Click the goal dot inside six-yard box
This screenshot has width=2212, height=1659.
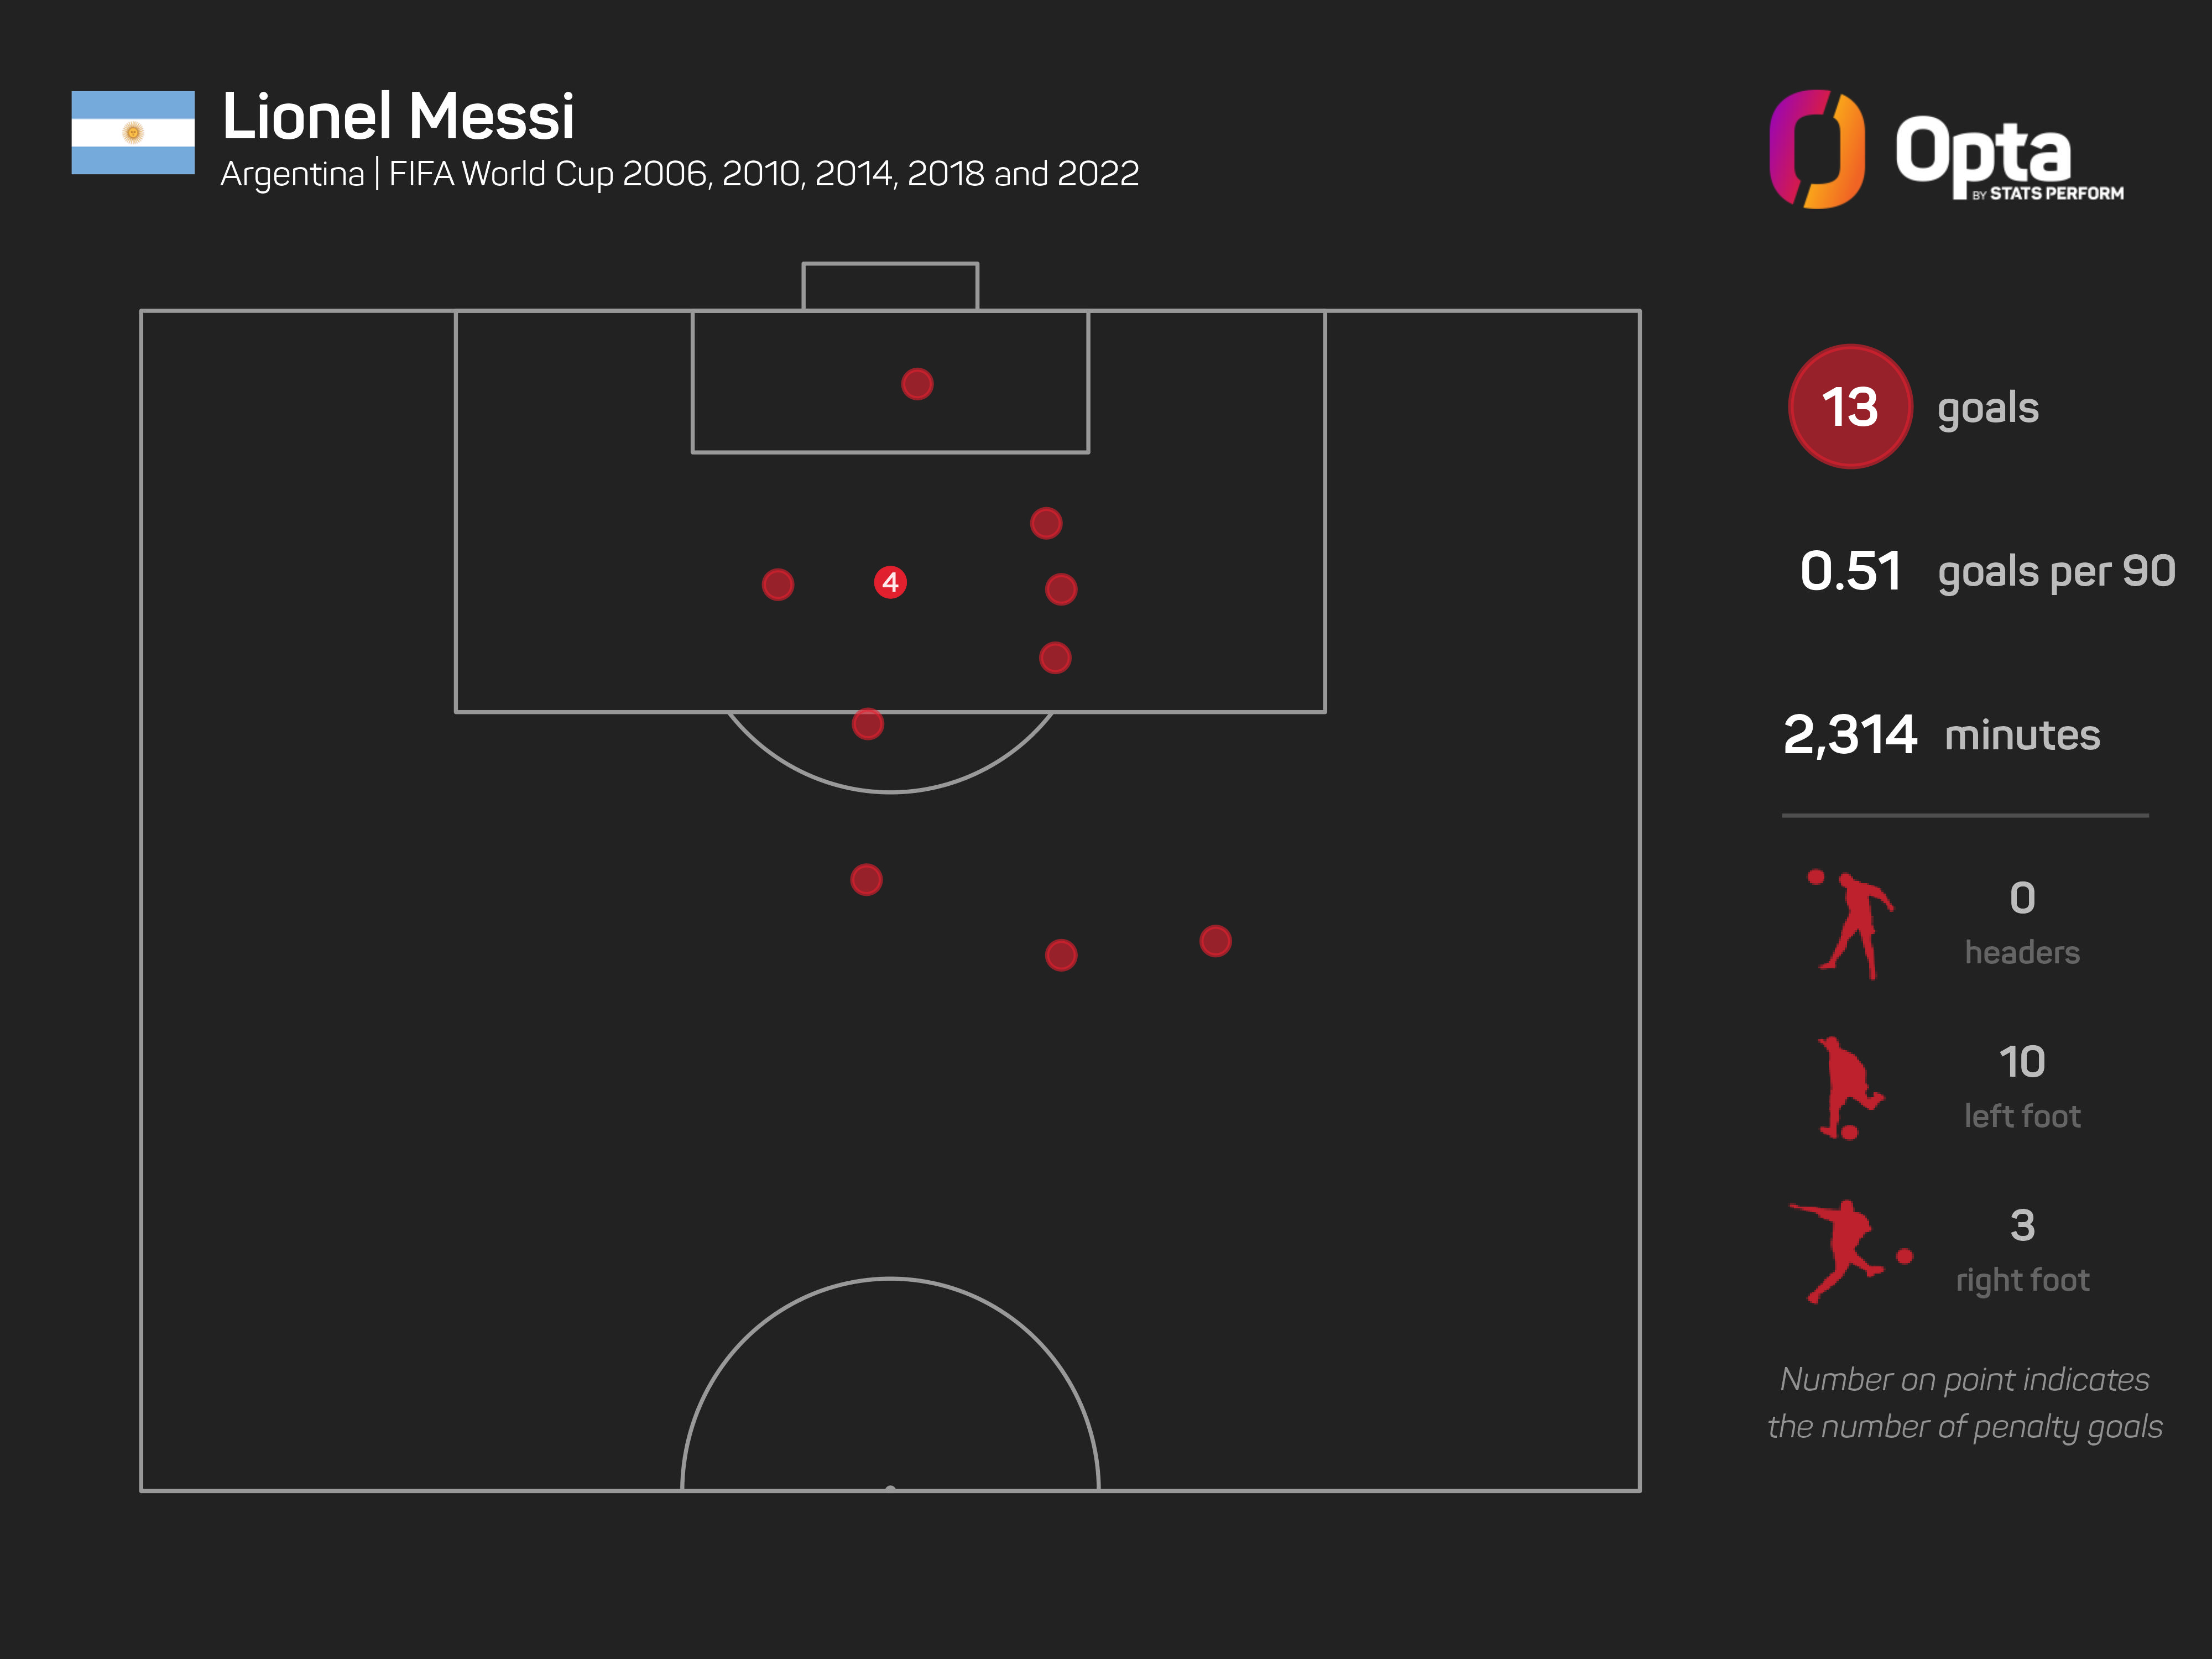coord(917,384)
